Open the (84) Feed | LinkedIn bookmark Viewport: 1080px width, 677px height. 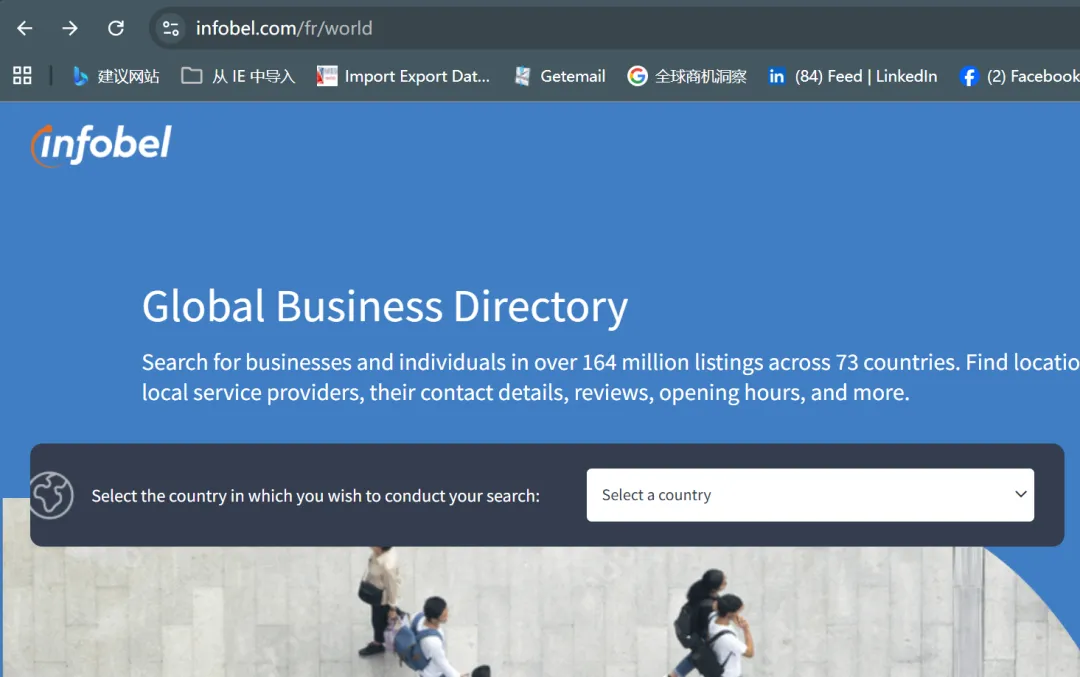[853, 76]
